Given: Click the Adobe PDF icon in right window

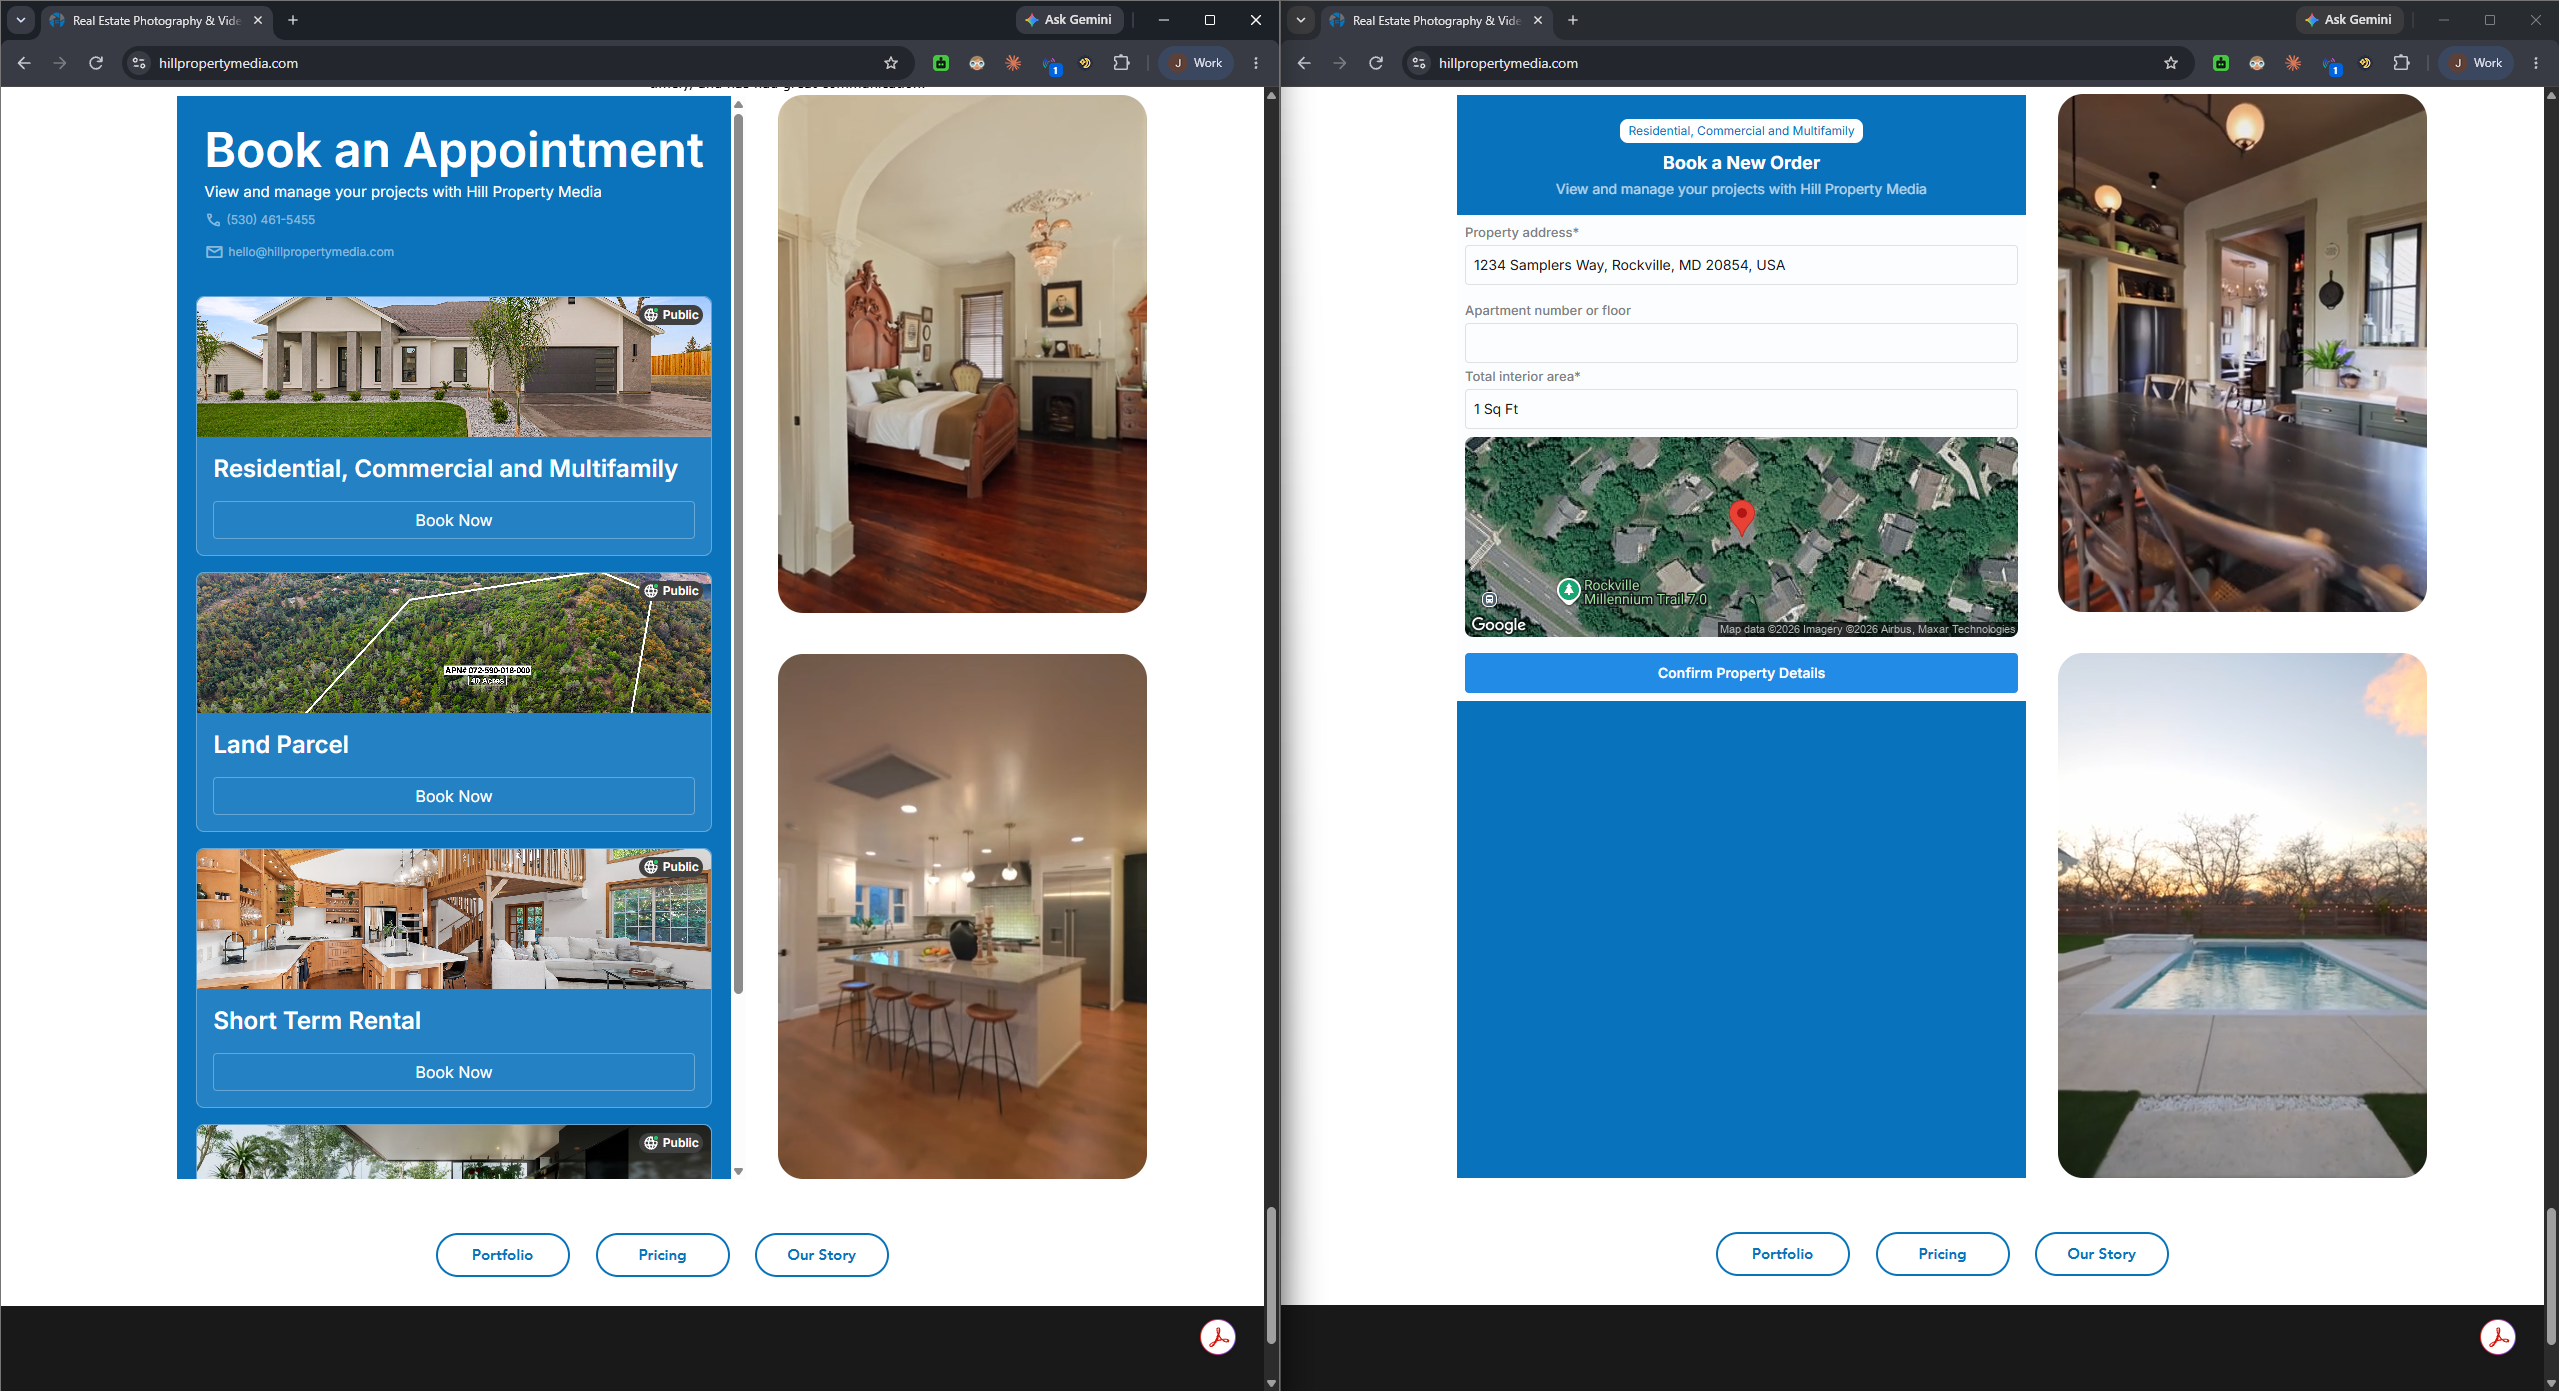Looking at the screenshot, I should [2498, 1337].
